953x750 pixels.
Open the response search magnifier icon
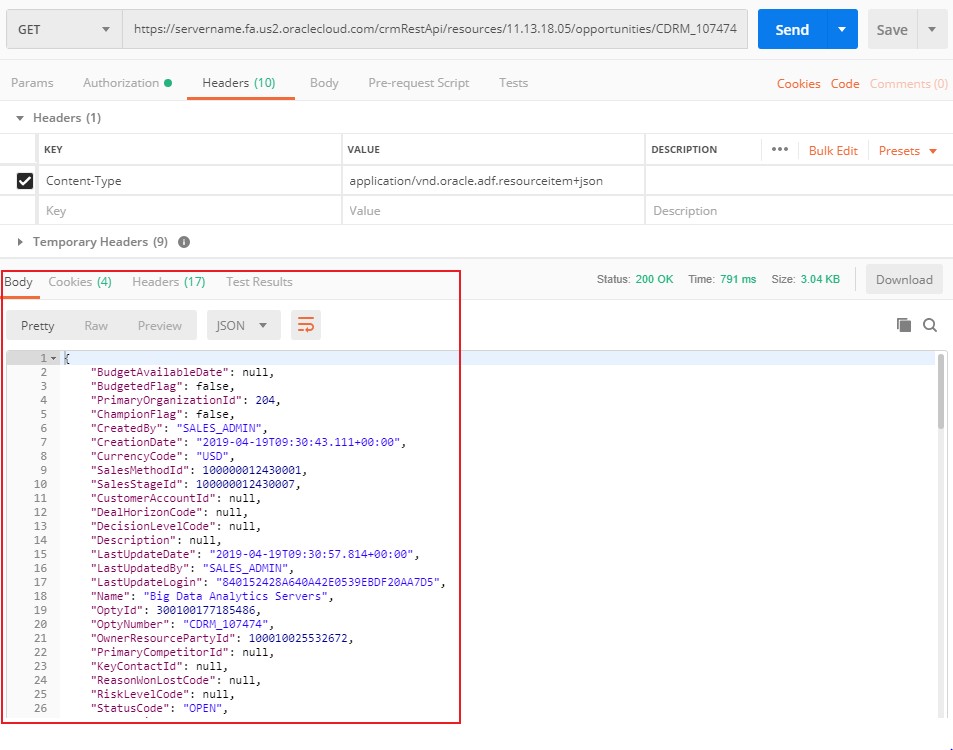coord(930,325)
